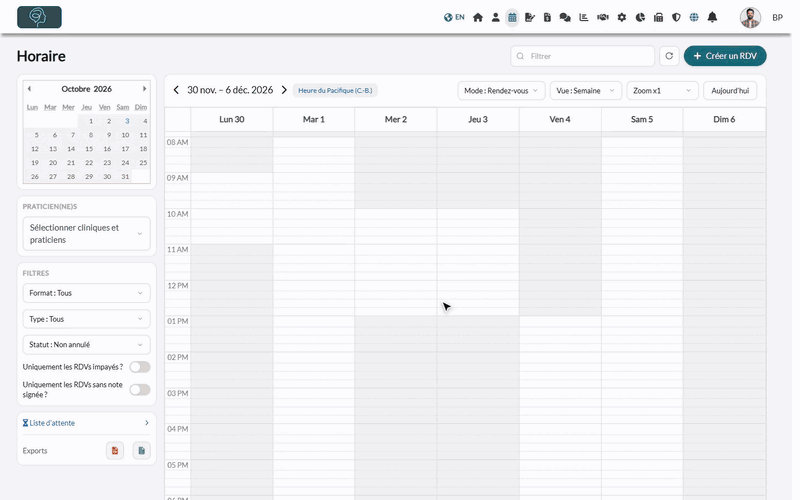
Task: Toggle Uniquement les RDVs sans note signée switch
Action: (140, 390)
